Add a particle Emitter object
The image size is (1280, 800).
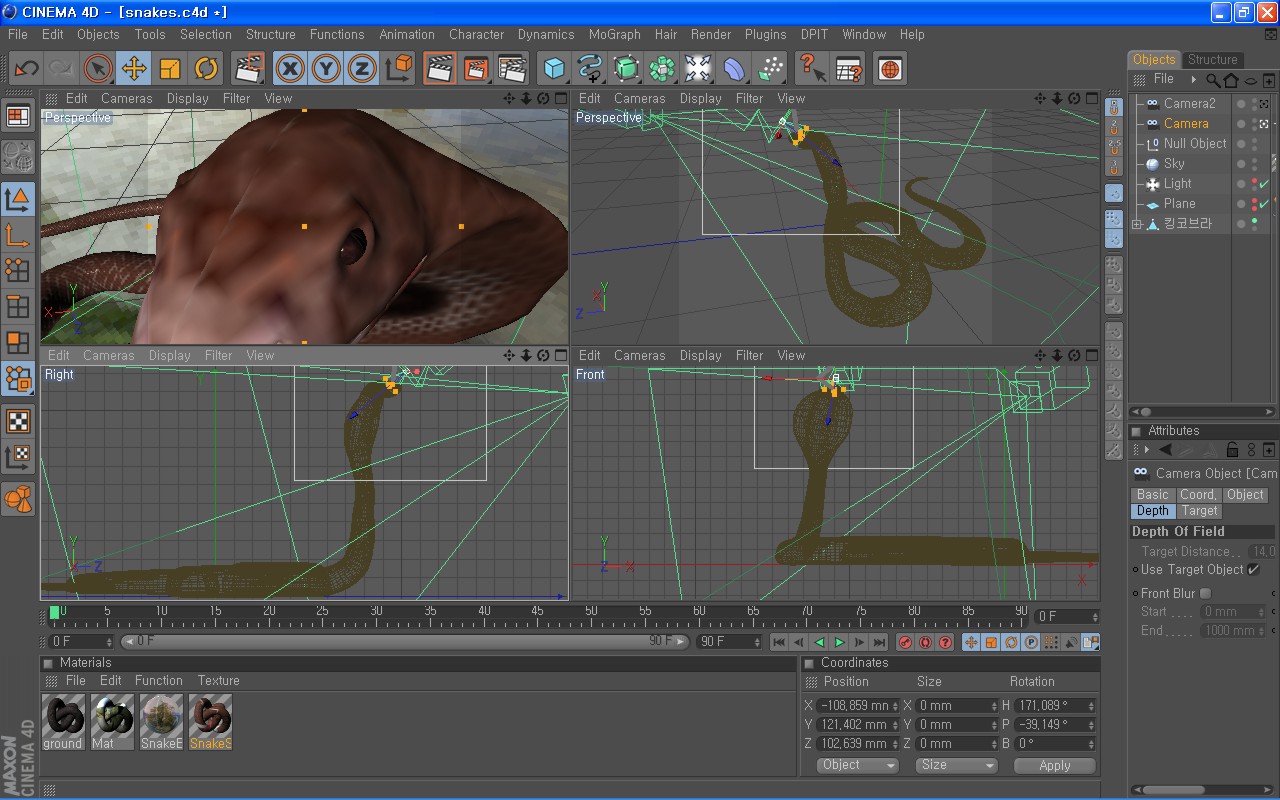[770, 69]
